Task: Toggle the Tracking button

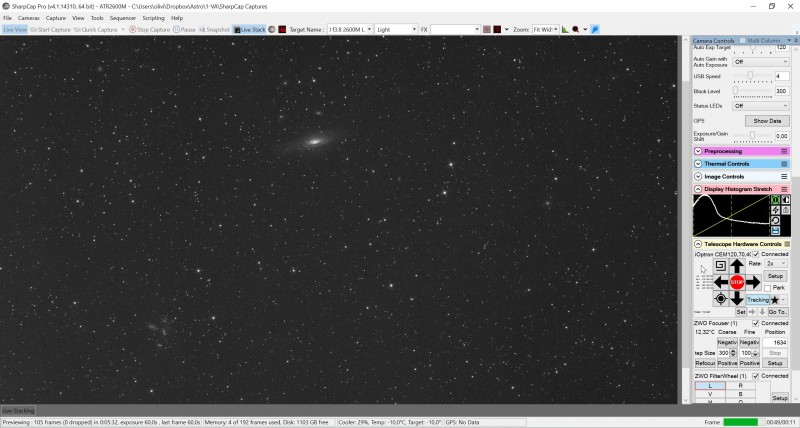Action: point(758,300)
